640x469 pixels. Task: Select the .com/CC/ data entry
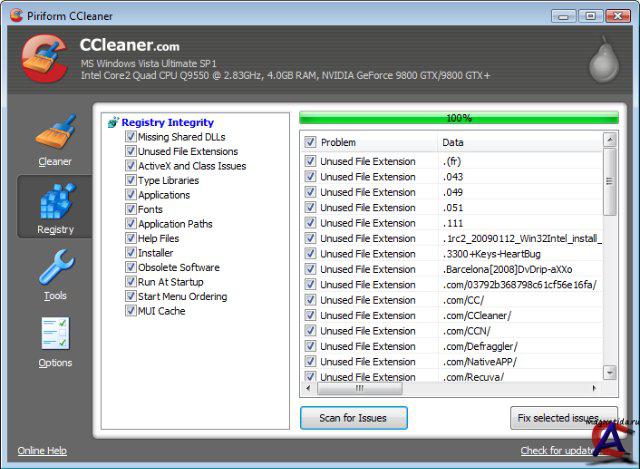(x=463, y=300)
